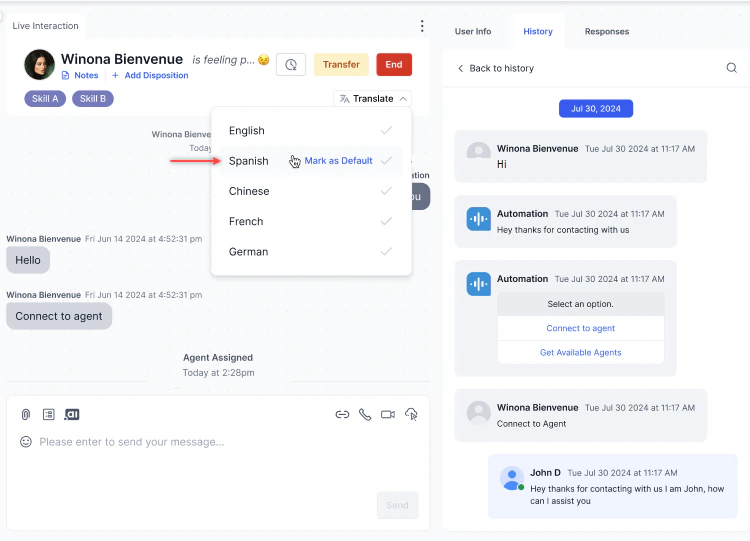
Task: Start a video call with camera icon
Action: click(x=388, y=414)
